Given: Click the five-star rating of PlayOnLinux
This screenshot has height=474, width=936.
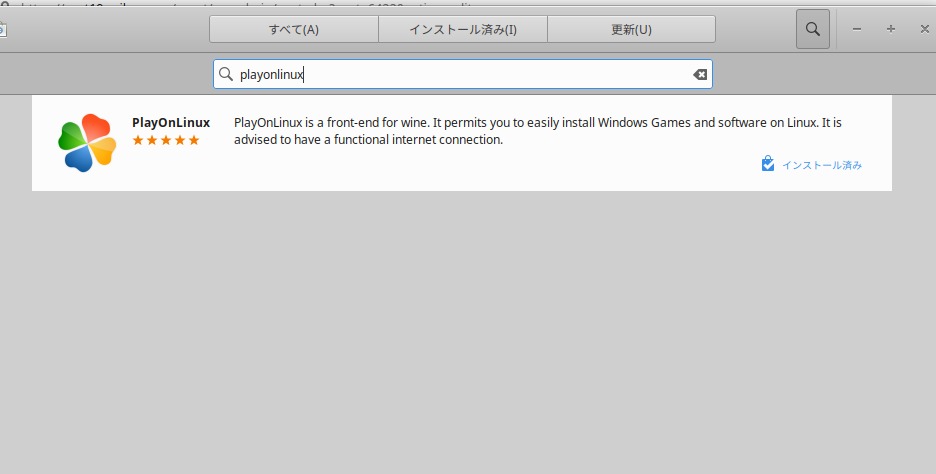Looking at the screenshot, I should click(166, 140).
